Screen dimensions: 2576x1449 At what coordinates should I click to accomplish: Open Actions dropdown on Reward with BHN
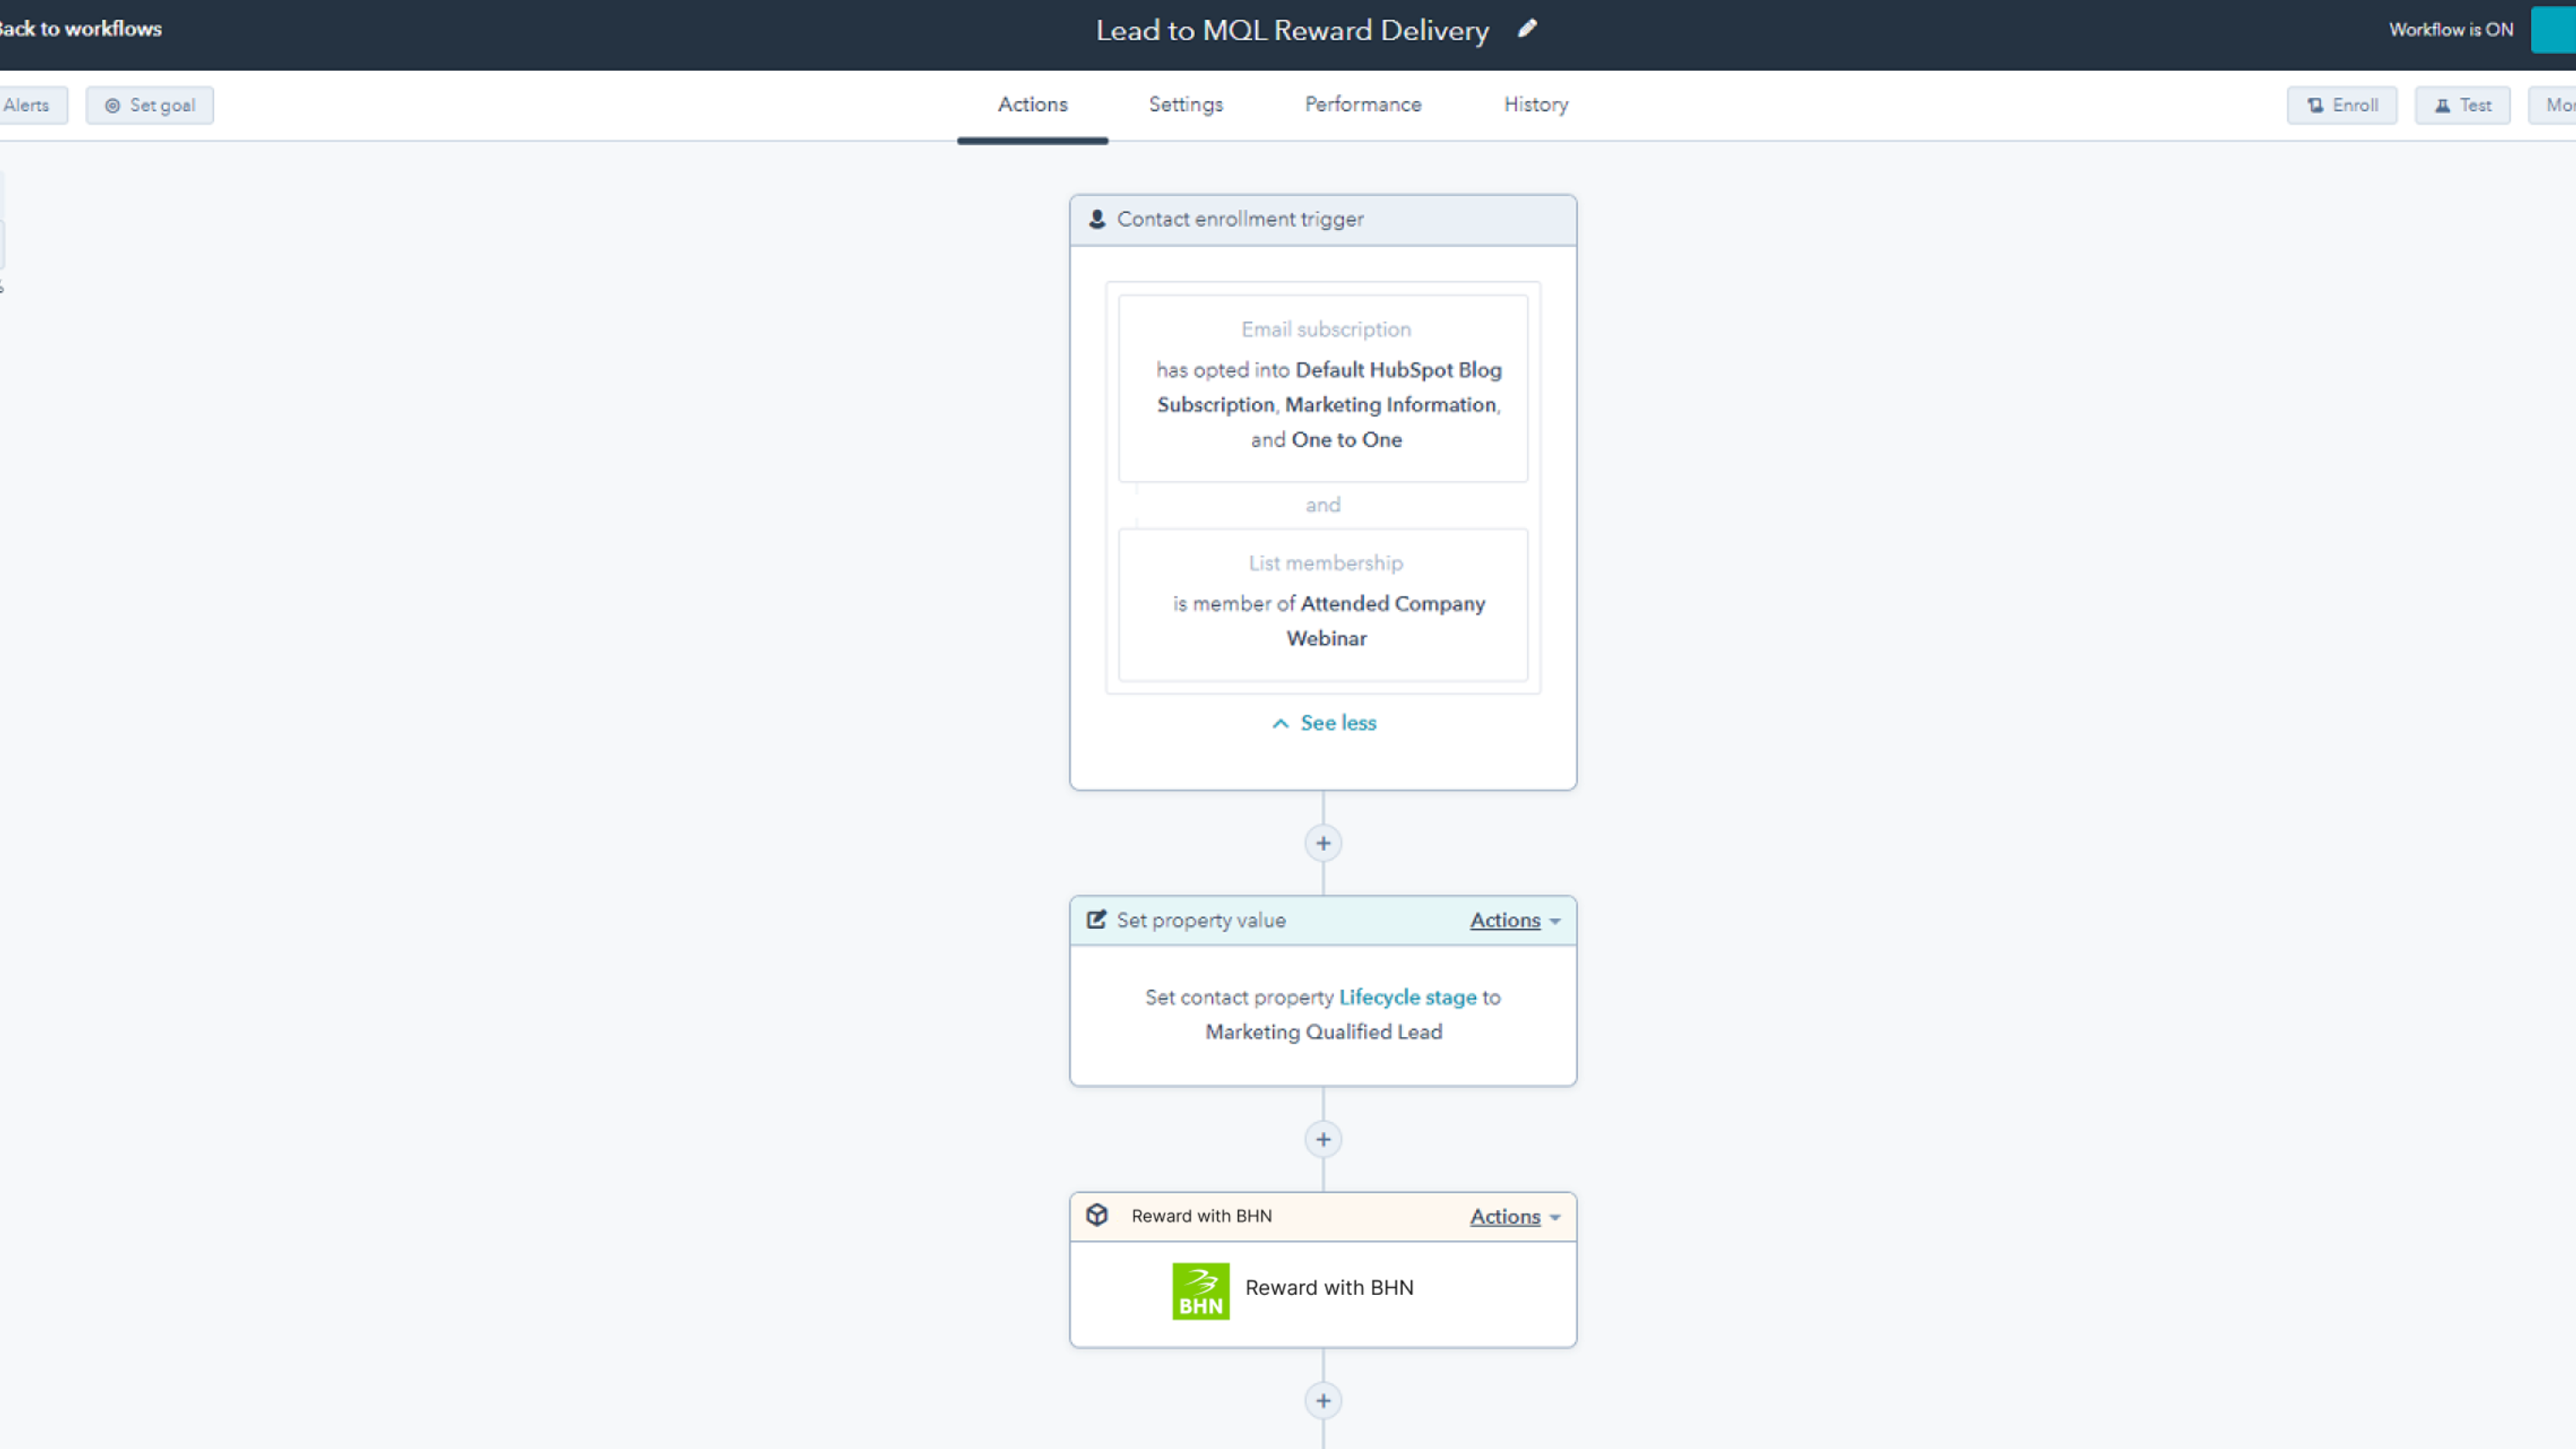1514,1217
